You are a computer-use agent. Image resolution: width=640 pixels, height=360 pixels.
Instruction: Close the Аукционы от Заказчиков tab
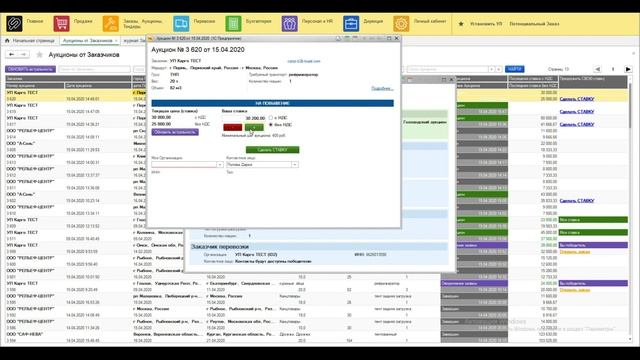coord(116,41)
